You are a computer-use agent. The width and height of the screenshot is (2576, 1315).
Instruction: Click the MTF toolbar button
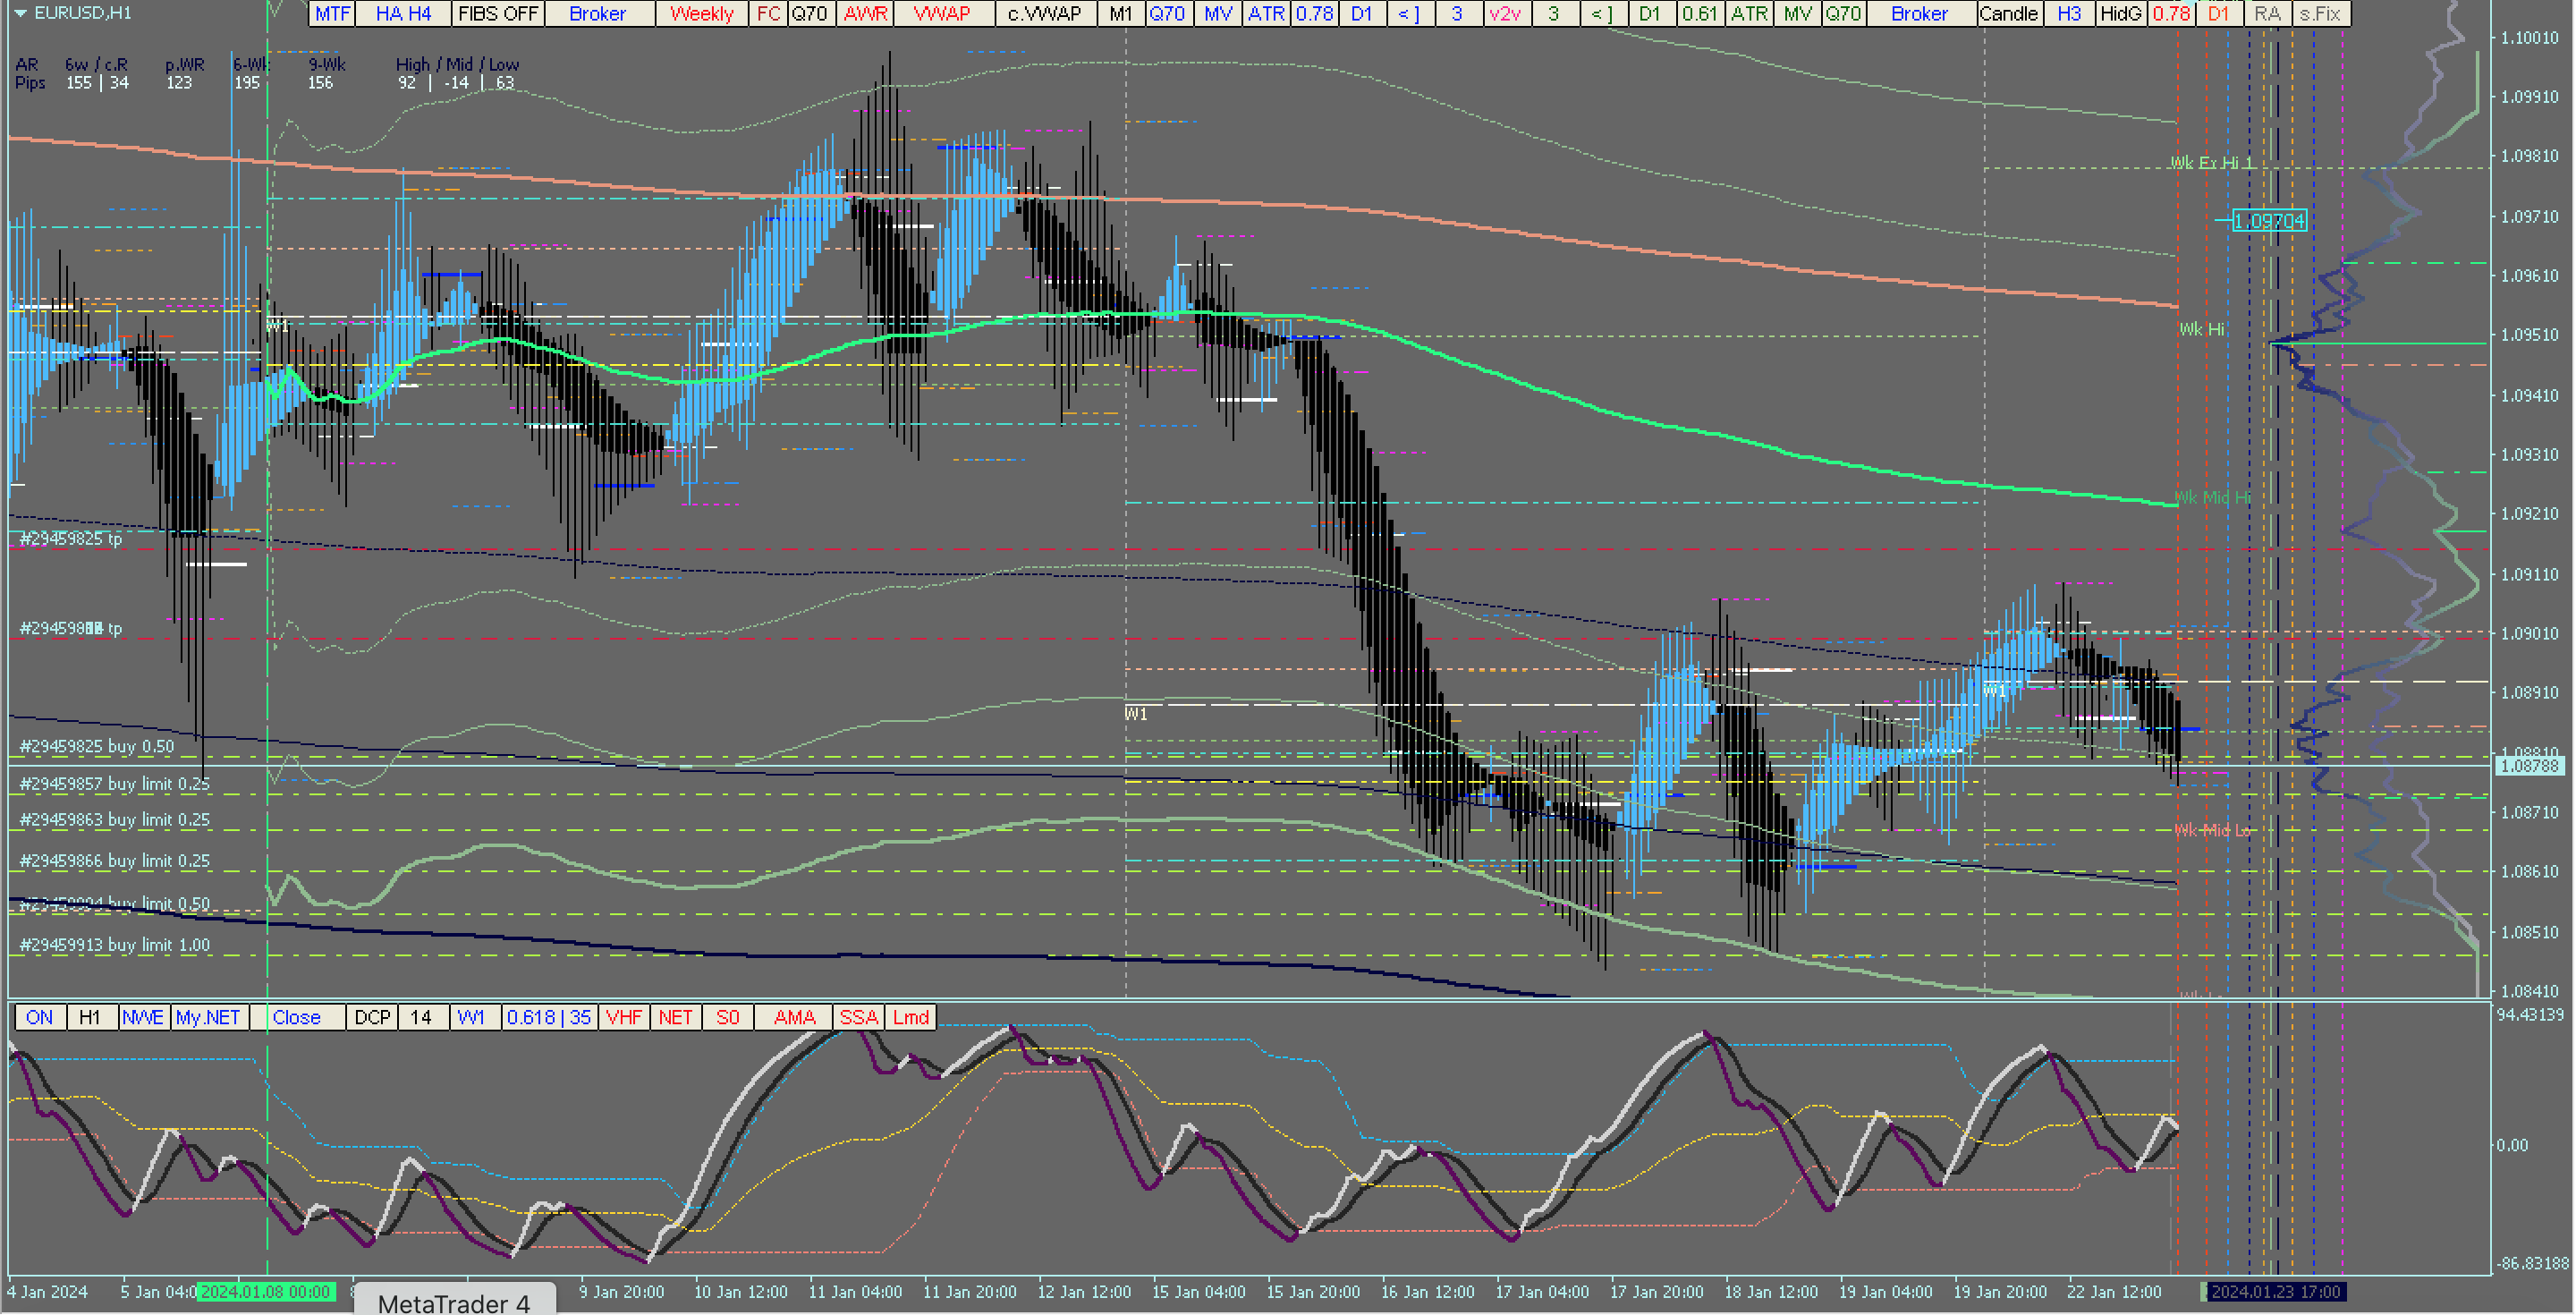coord(332,13)
